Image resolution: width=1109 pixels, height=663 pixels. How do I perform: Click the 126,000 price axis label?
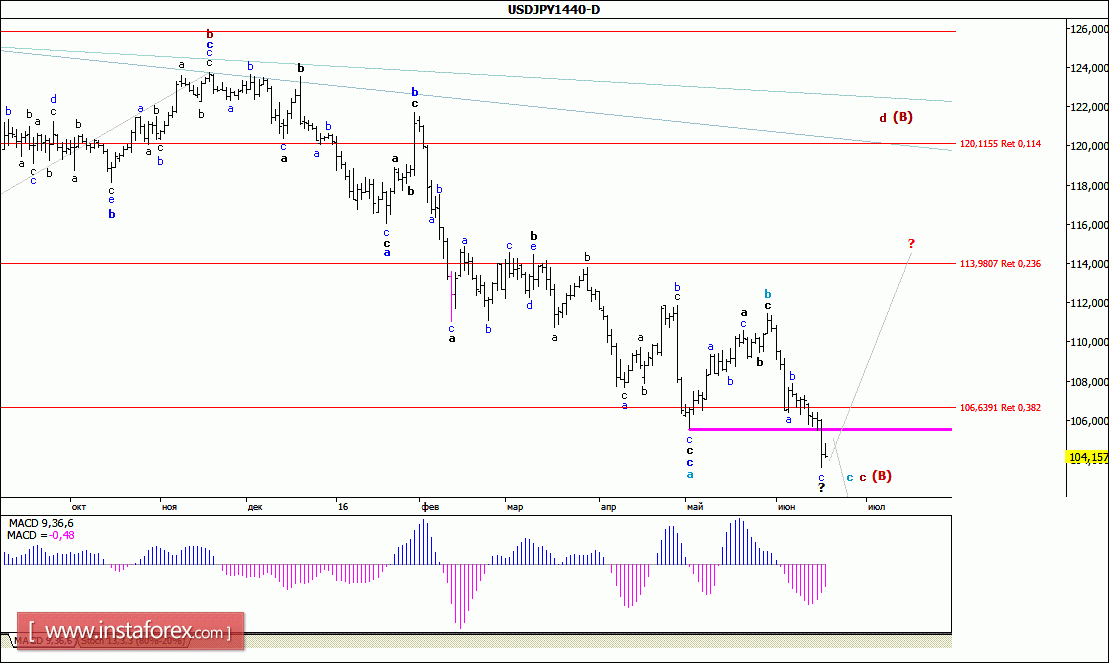coord(1089,29)
